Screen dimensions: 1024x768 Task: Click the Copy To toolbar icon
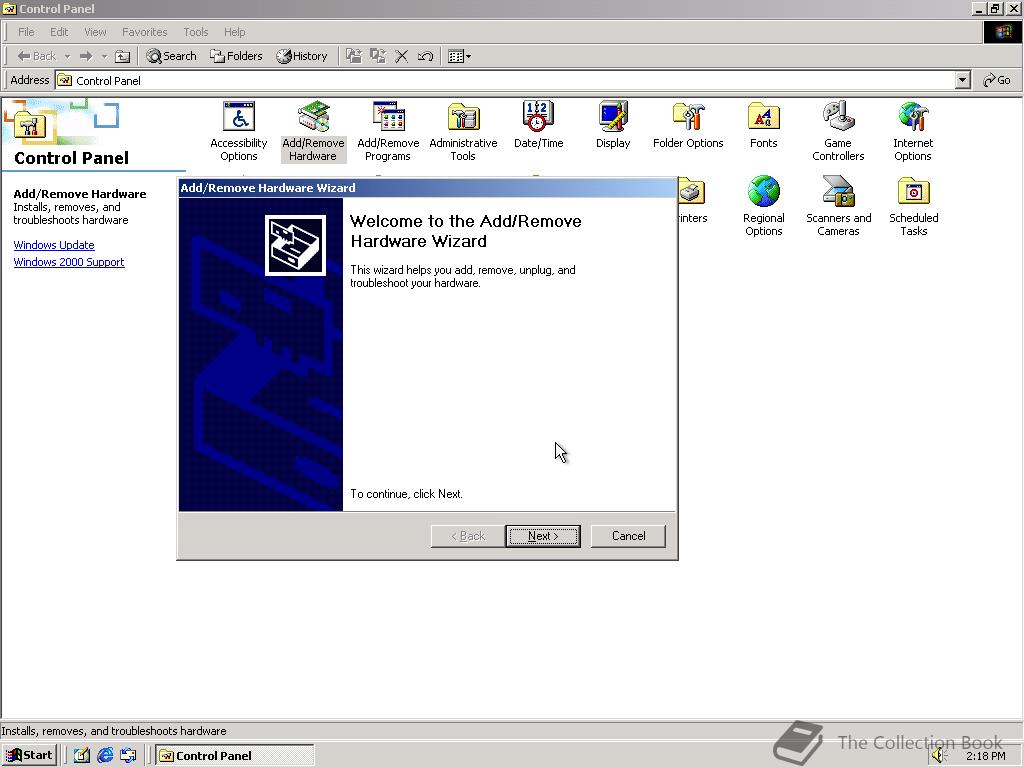click(377, 56)
